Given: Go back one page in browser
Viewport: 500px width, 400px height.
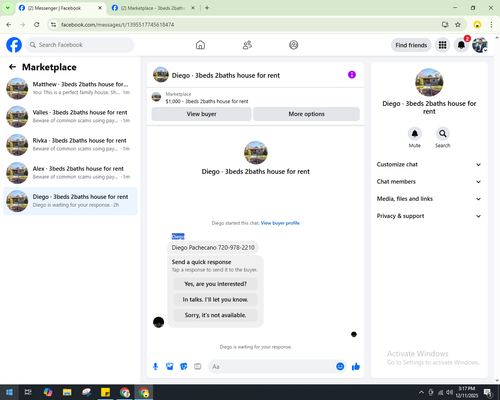Looking at the screenshot, I should pos(9,25).
